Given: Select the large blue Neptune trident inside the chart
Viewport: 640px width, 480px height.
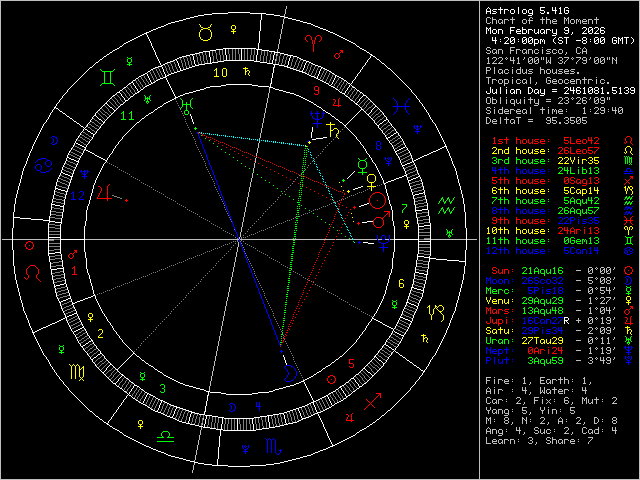Looking at the screenshot, I should 317,118.
